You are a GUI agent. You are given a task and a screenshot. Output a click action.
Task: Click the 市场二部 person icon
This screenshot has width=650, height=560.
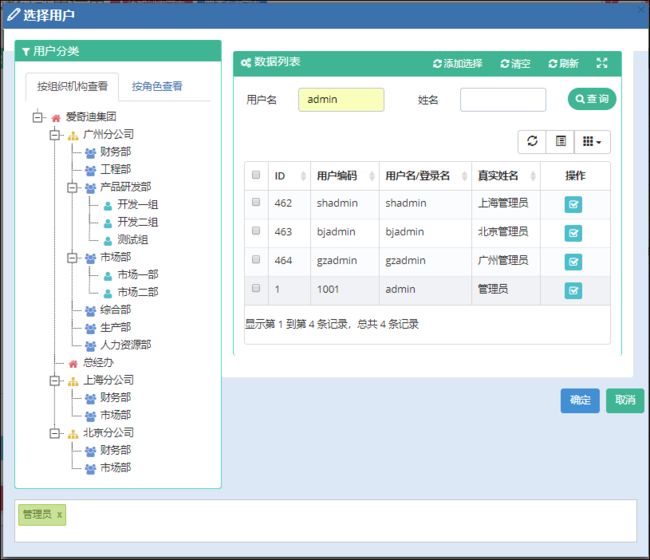pos(108,293)
